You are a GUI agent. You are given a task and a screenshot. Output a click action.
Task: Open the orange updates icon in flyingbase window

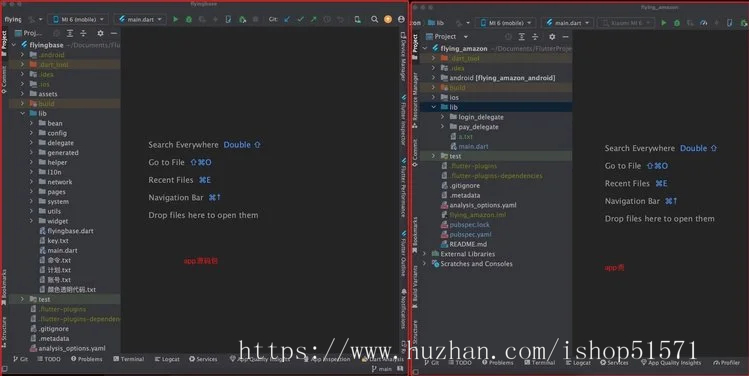point(388,20)
